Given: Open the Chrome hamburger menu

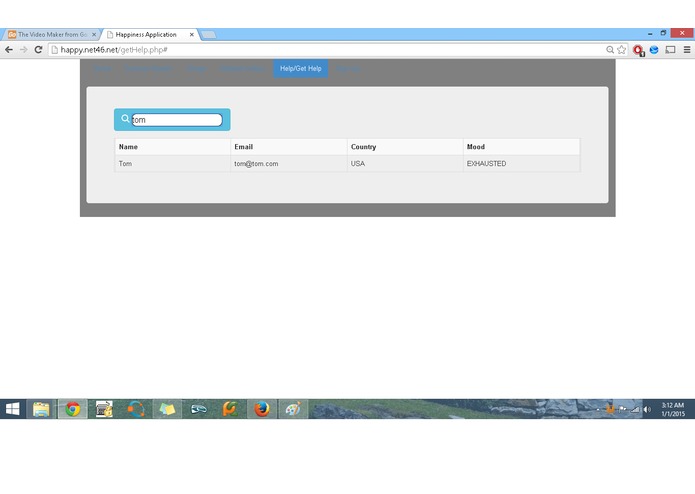Looking at the screenshot, I should coord(687,50).
